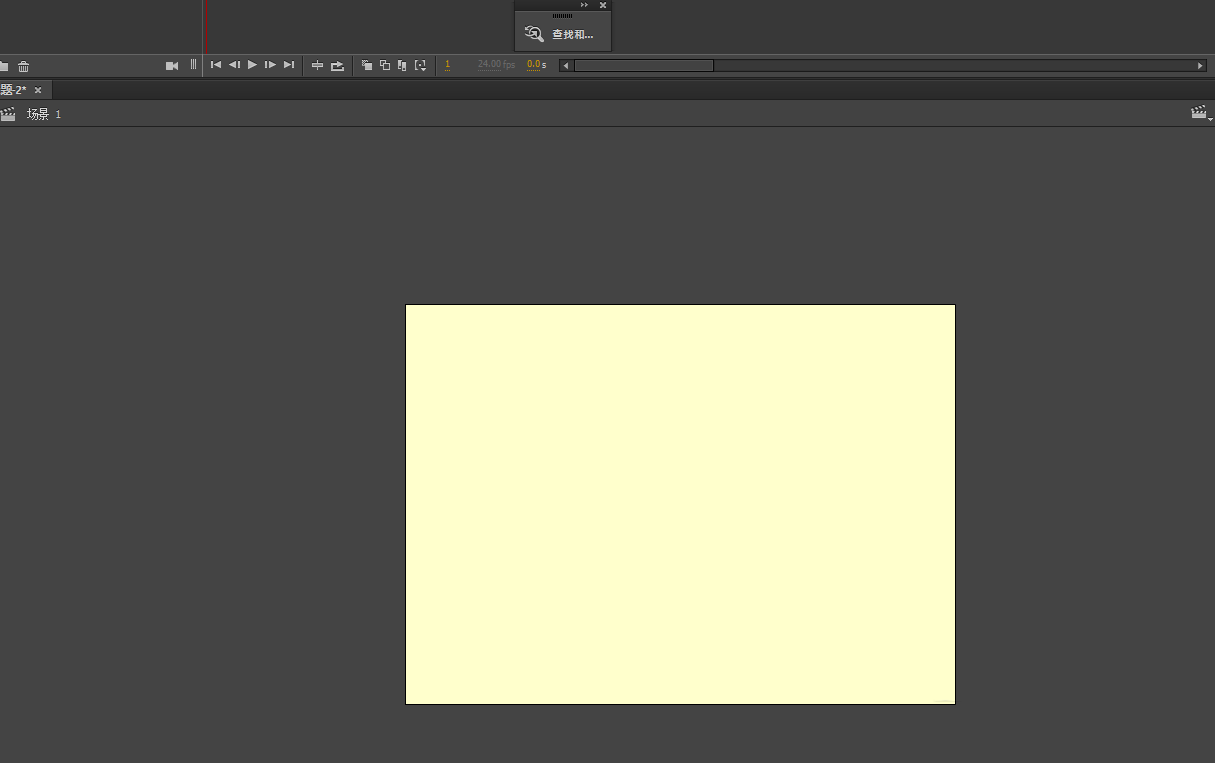Toggle the loop playback button
Image resolution: width=1215 pixels, height=763 pixels.
click(x=338, y=66)
